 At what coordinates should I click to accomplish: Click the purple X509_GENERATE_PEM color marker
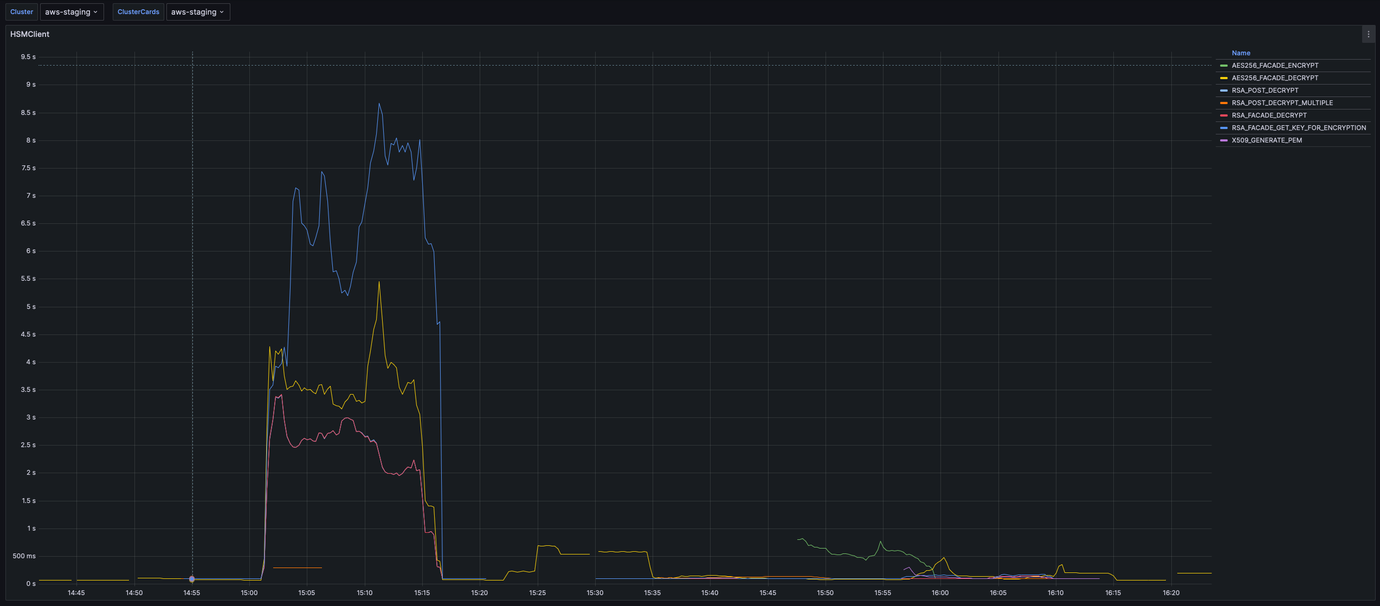click(x=1224, y=140)
